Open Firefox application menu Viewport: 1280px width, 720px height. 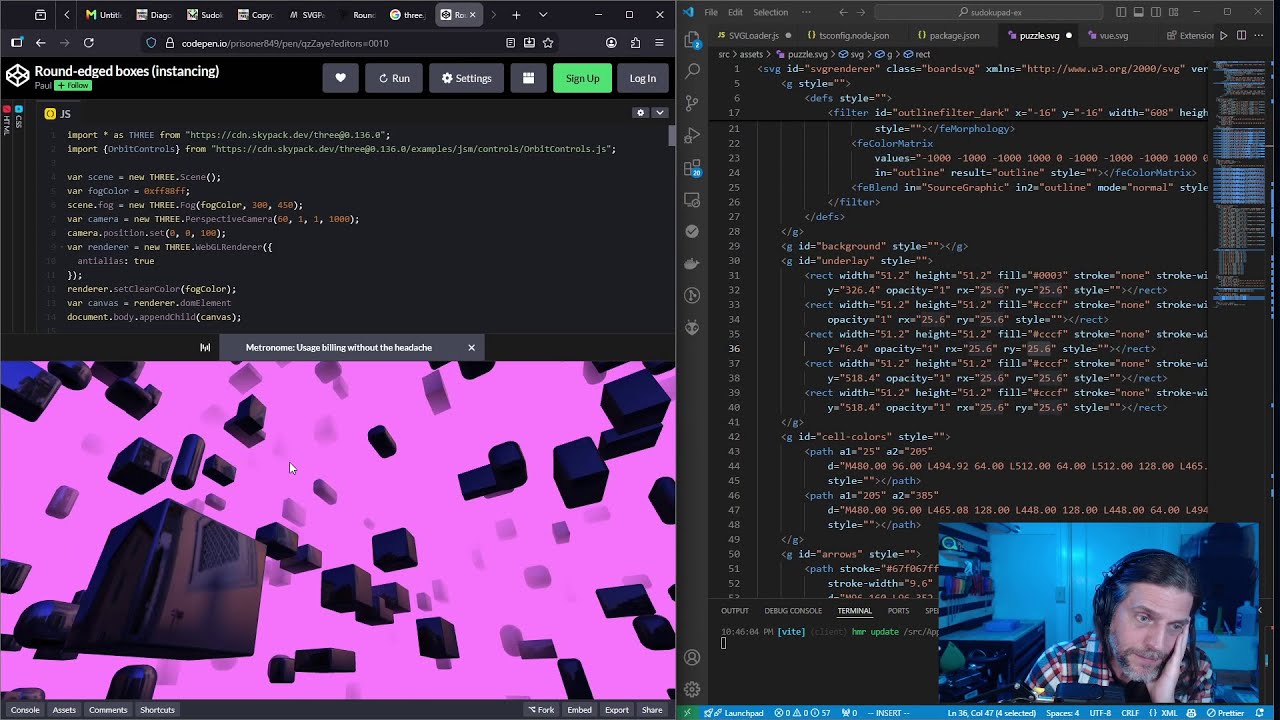coord(659,43)
